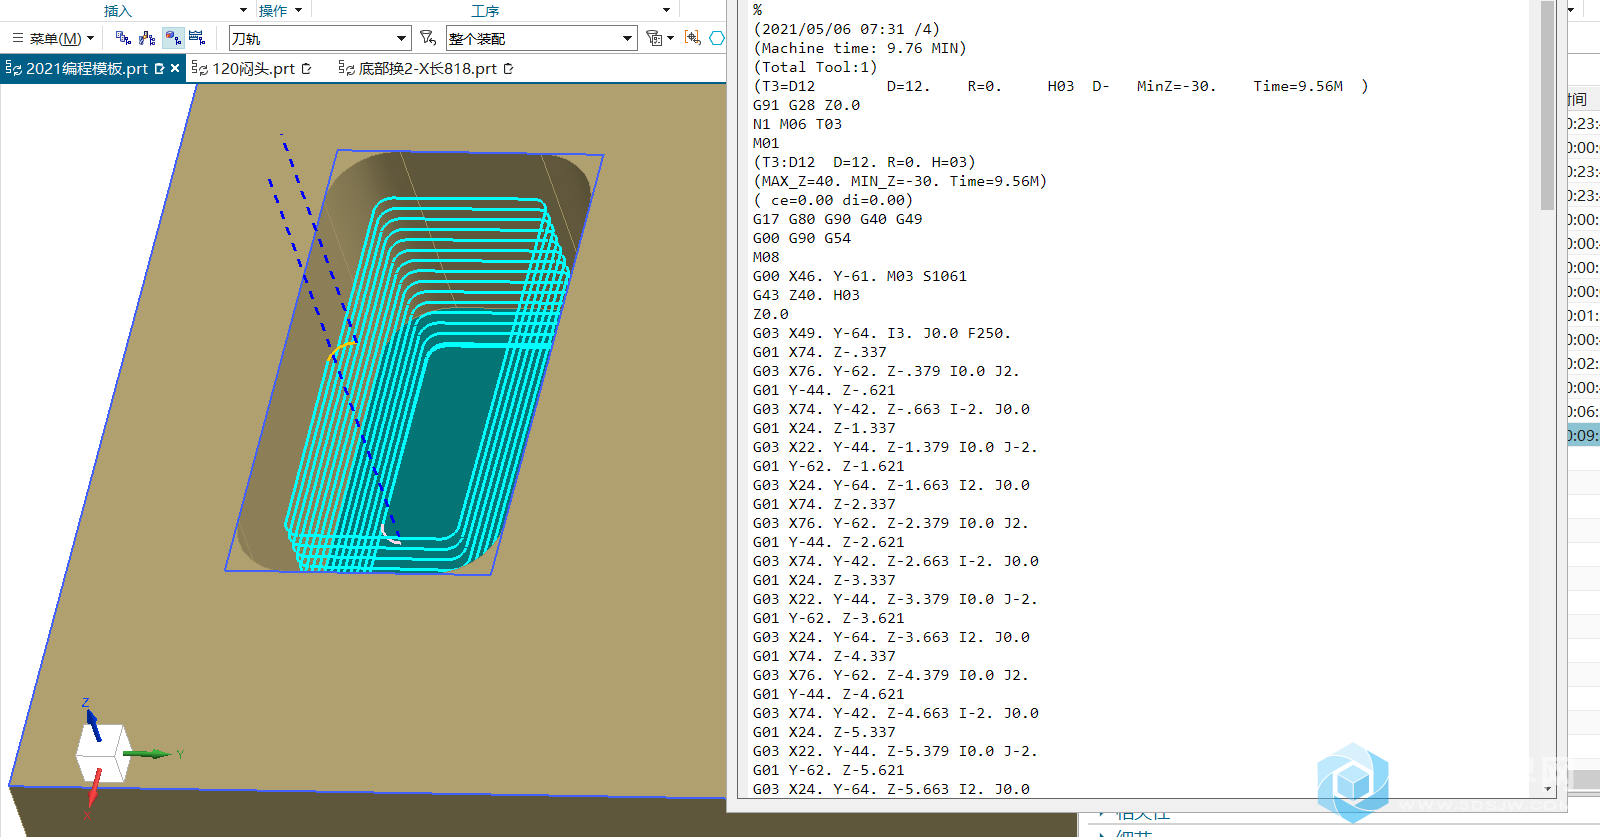Click line '(MAX_Z=40. MIN_Z=-30. Time=9.56M)'
Screen dimensions: 1600x837
coord(899,181)
